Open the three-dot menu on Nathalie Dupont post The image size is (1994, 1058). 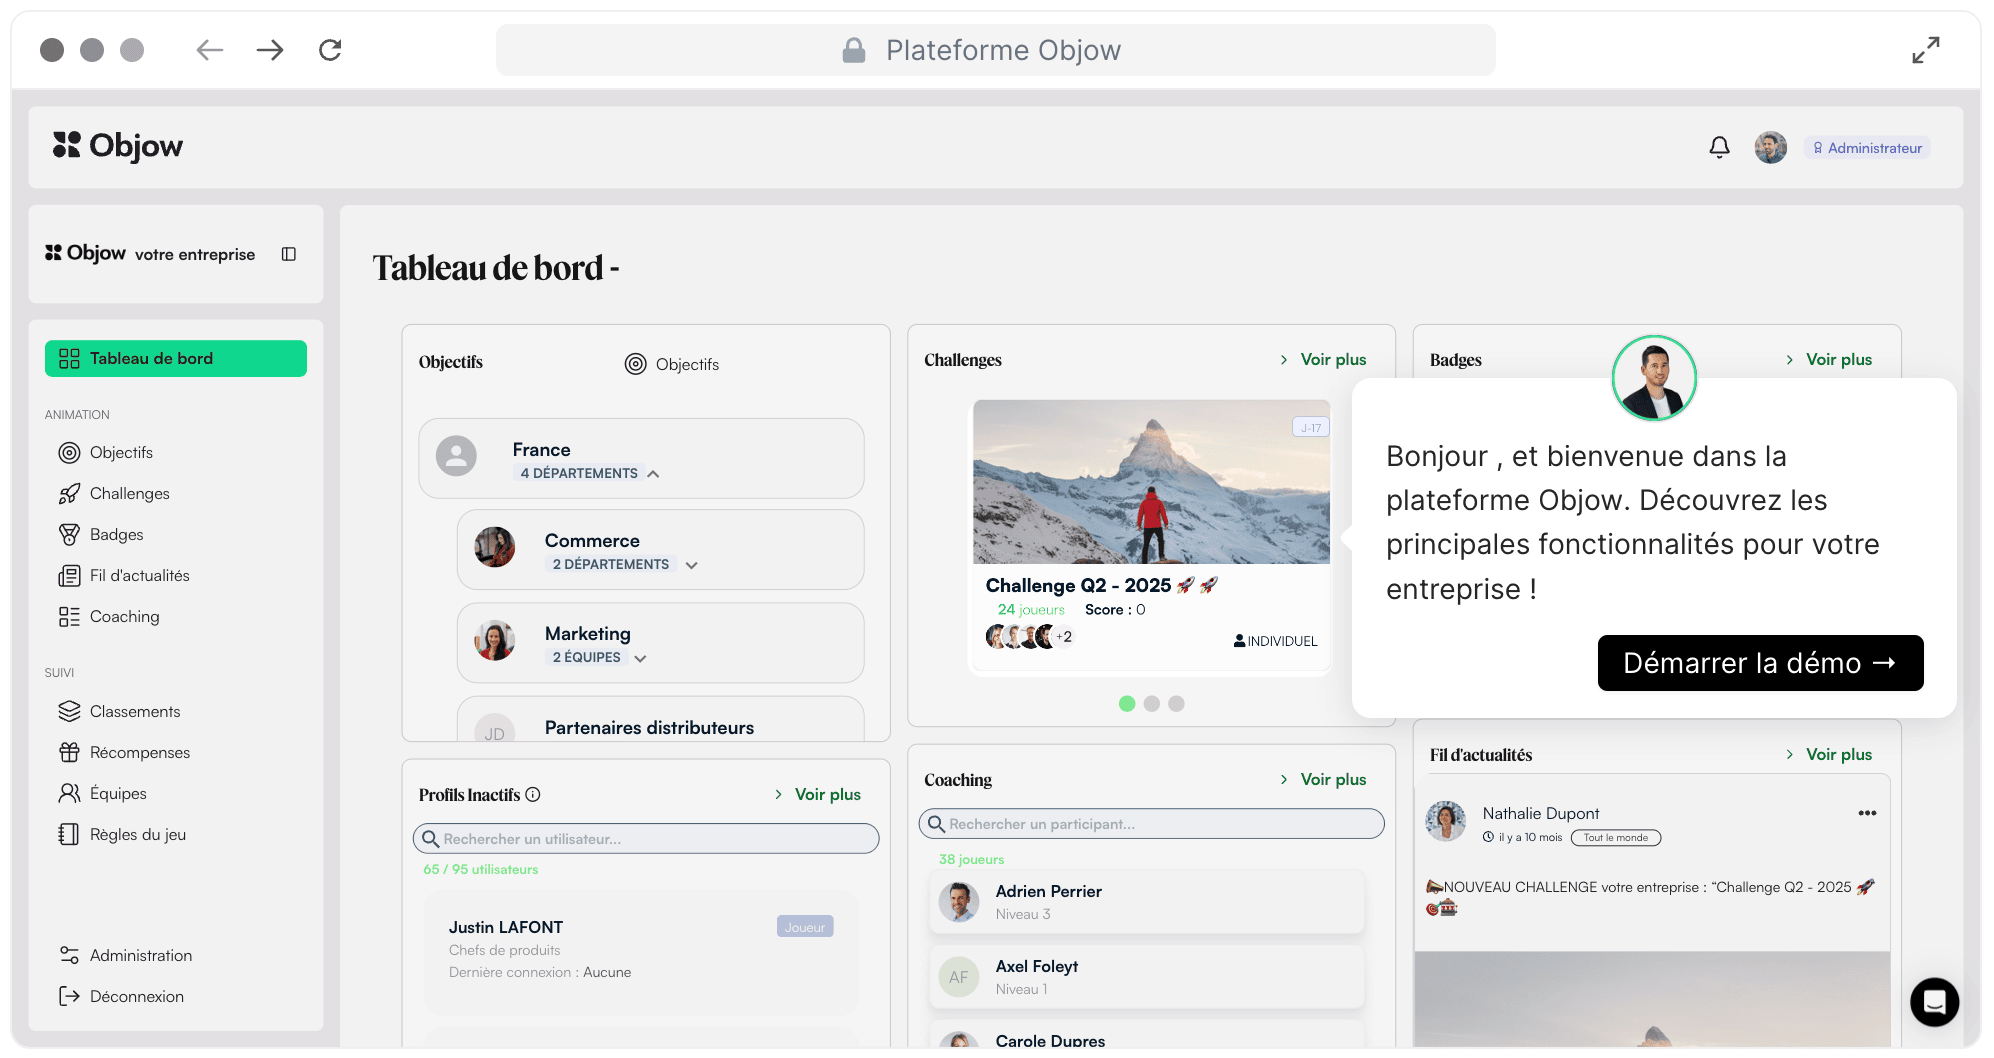1867,813
